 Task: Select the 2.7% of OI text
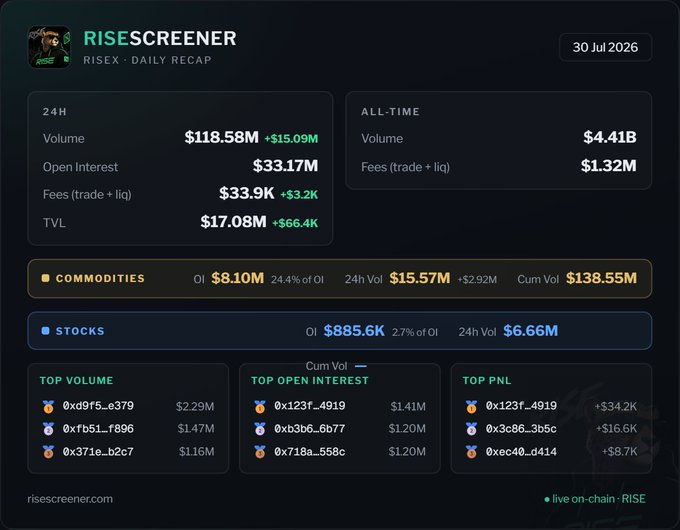pos(415,332)
